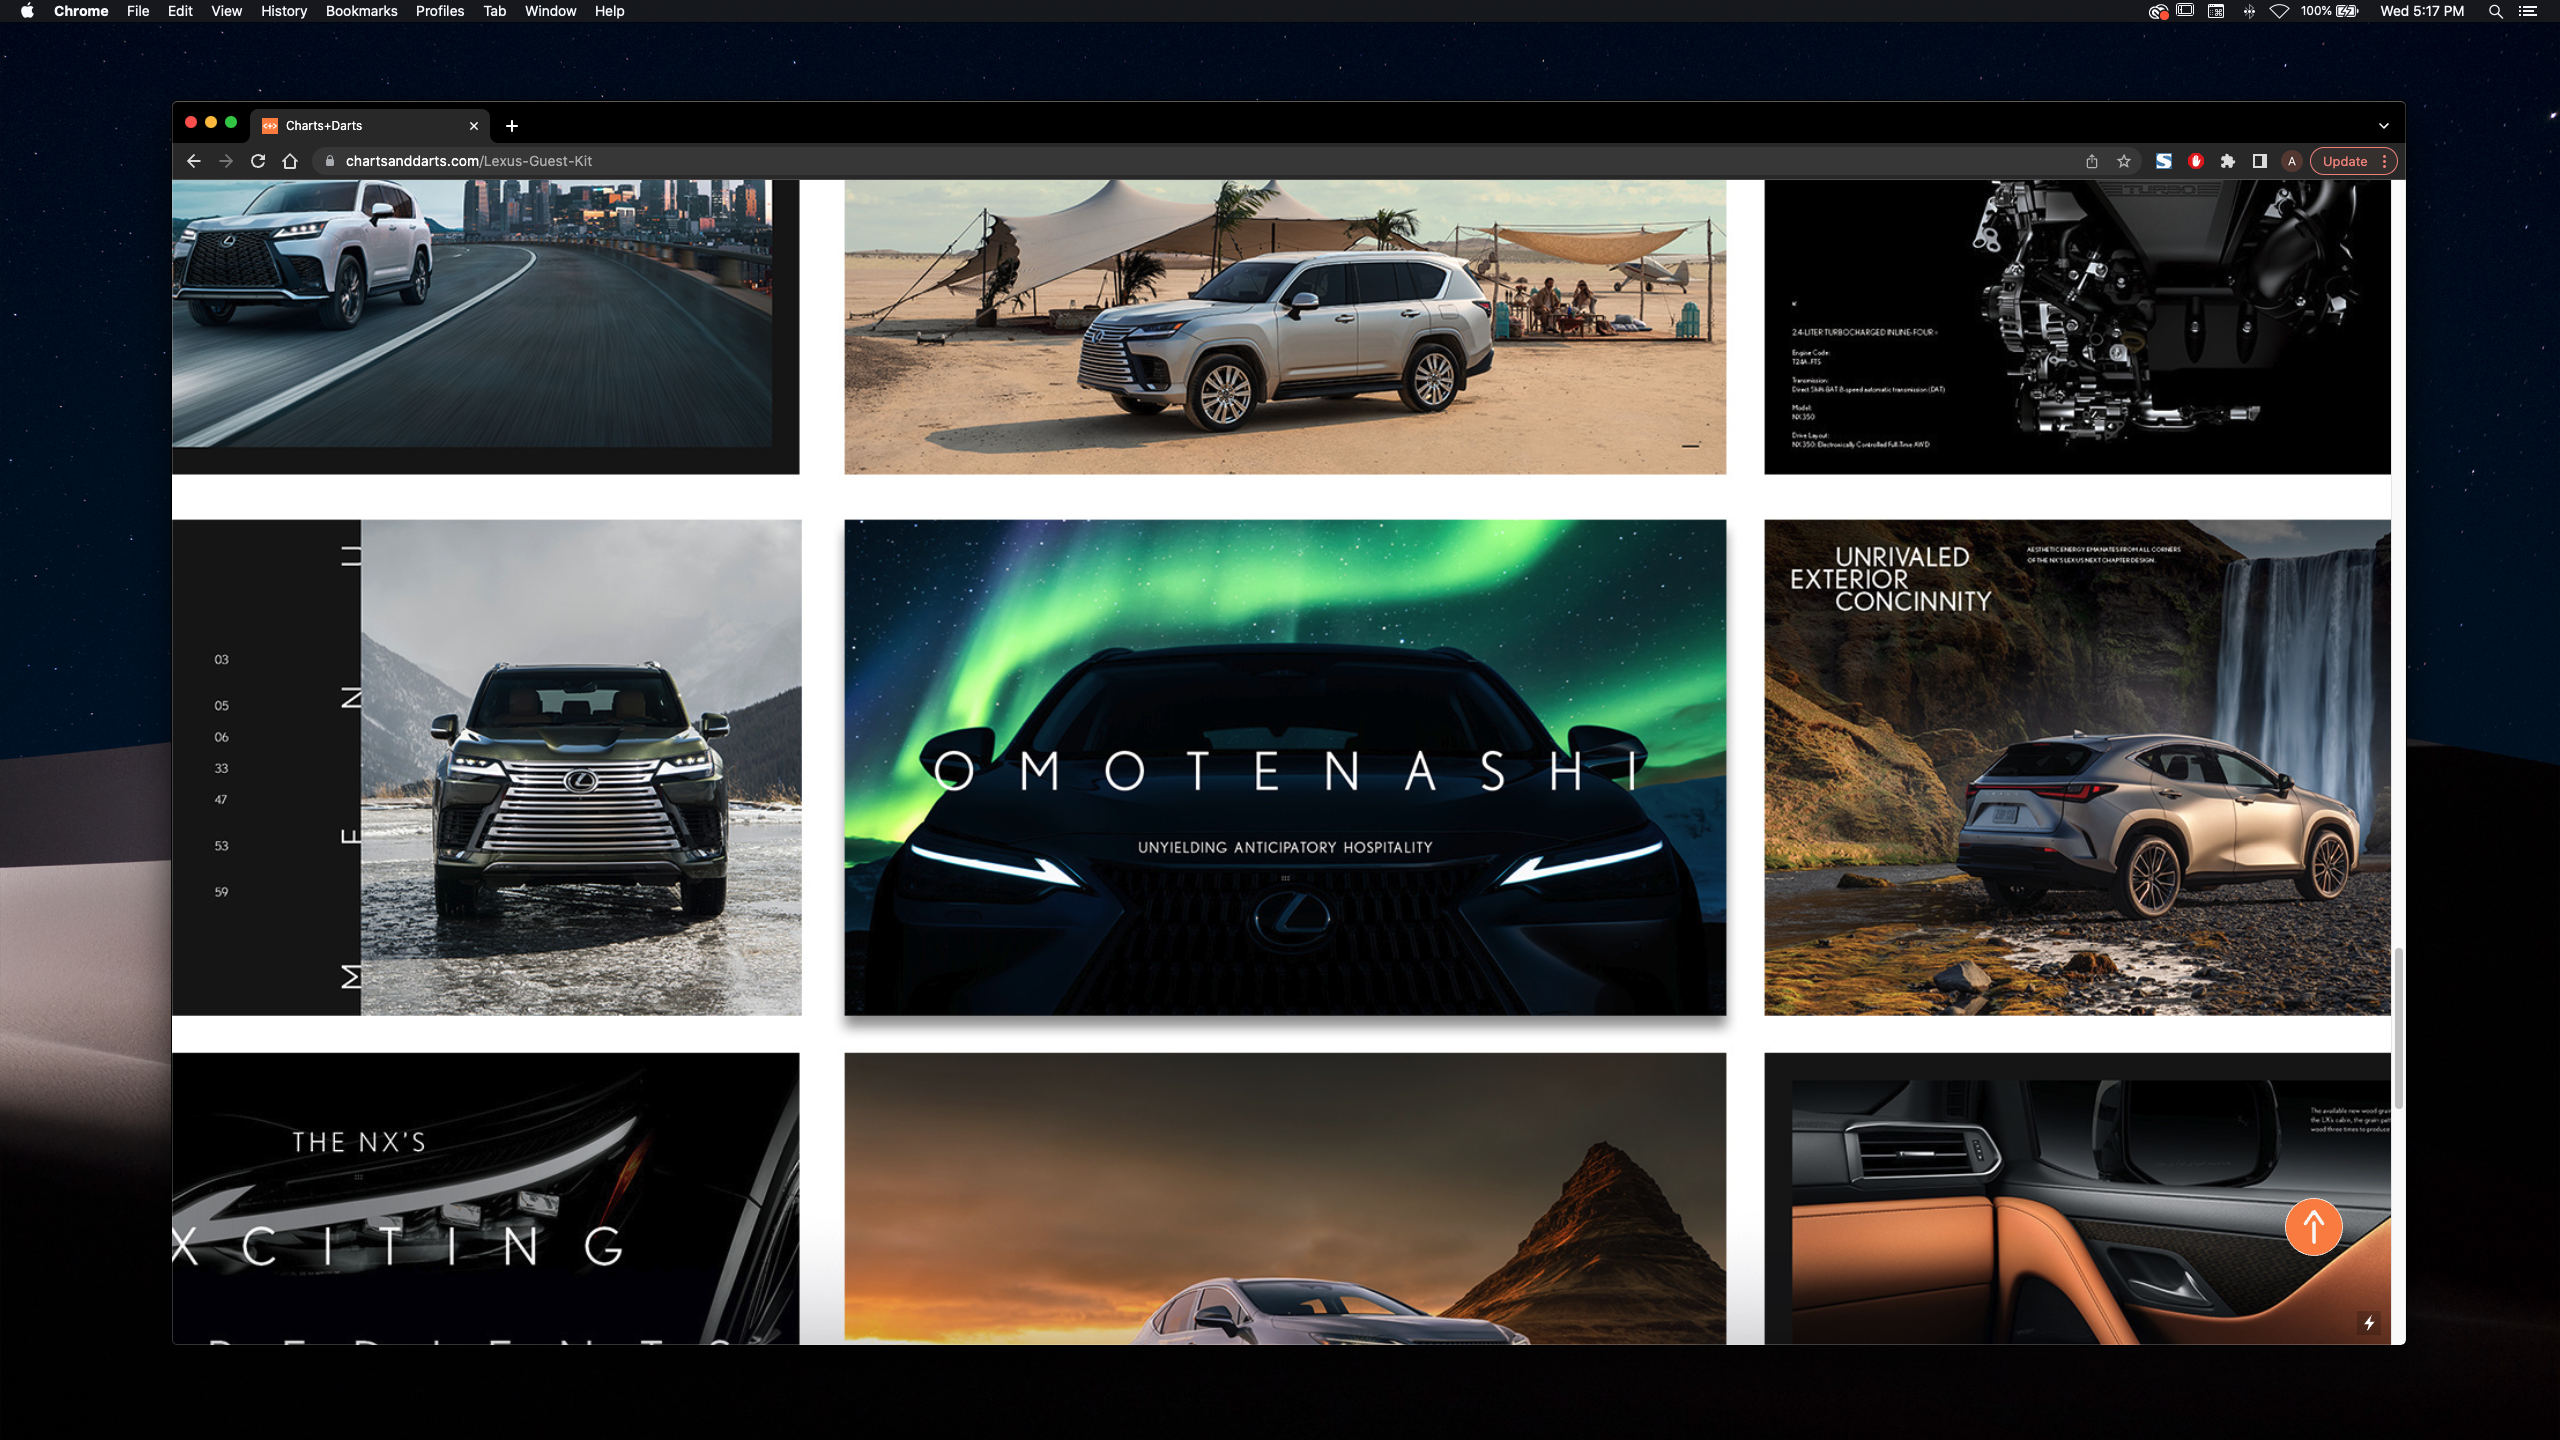Image resolution: width=2560 pixels, height=1440 pixels.
Task: Open the Omotenashi aurora image thumbnail
Action: coord(1285,767)
